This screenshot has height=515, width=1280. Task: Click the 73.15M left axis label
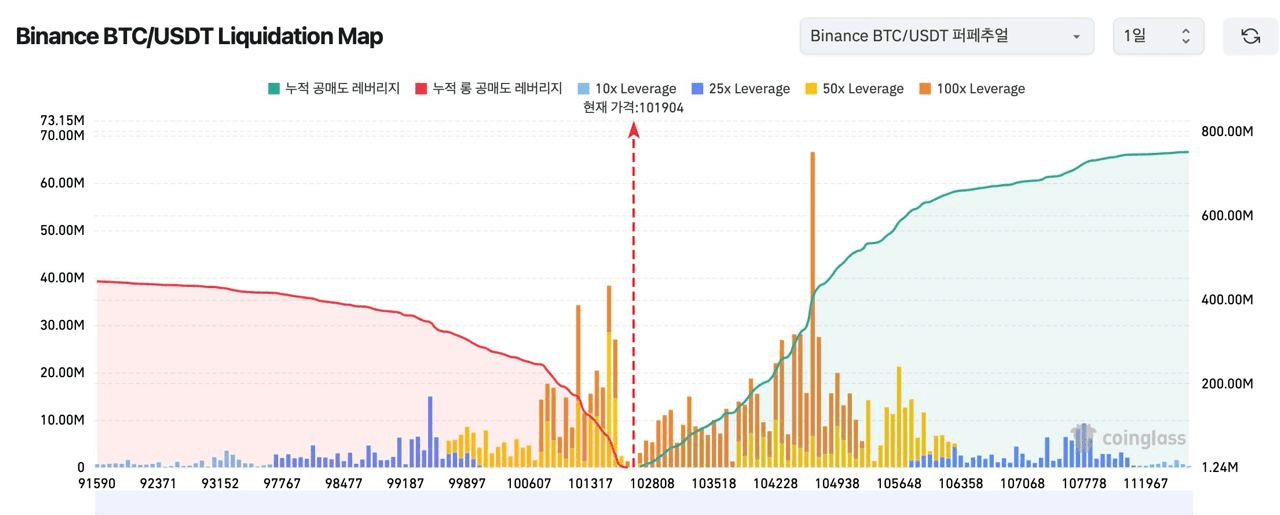pyautogui.click(x=62, y=121)
